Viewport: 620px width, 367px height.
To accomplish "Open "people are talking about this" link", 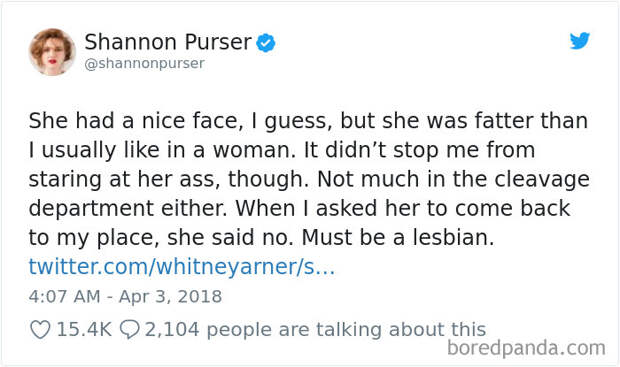I will coord(346,329).
